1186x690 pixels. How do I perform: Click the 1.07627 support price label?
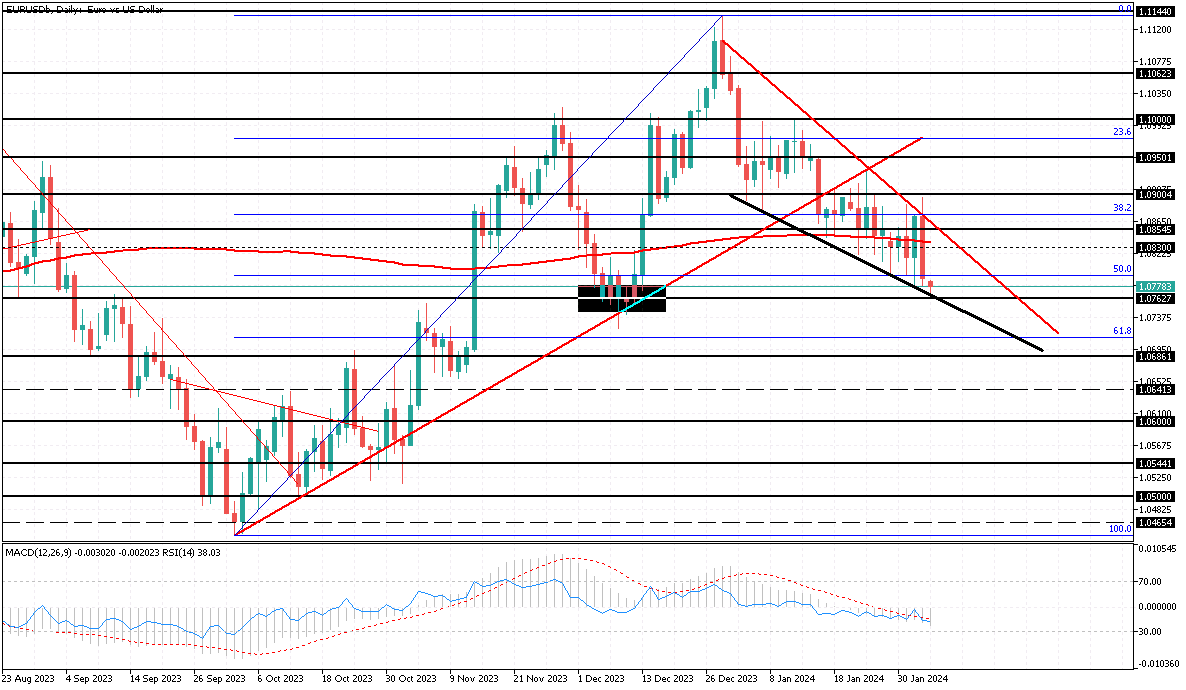coord(1156,298)
